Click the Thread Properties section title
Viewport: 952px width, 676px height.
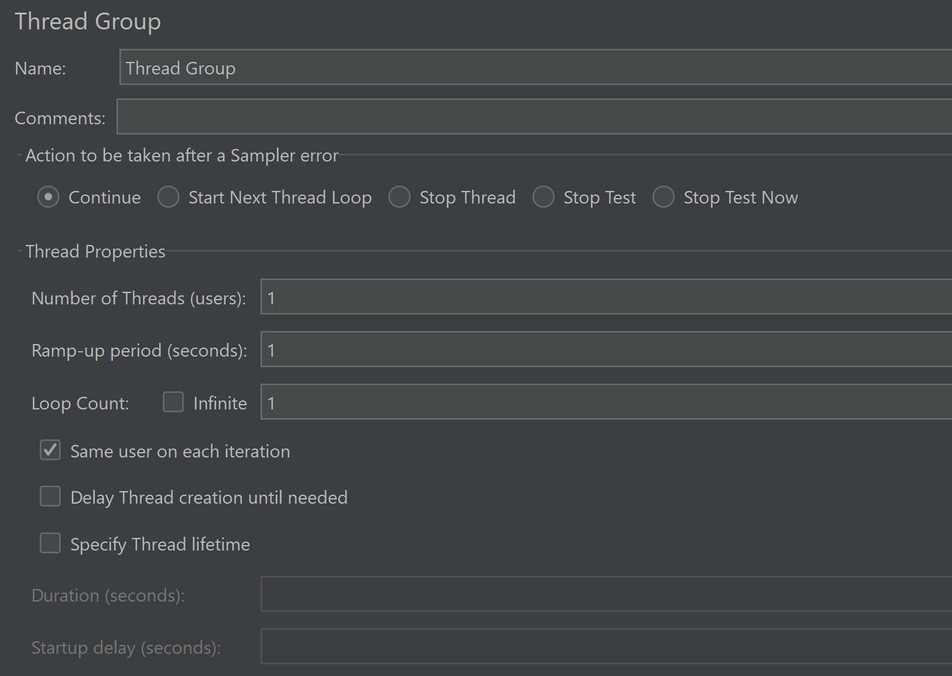pyautogui.click(x=95, y=251)
